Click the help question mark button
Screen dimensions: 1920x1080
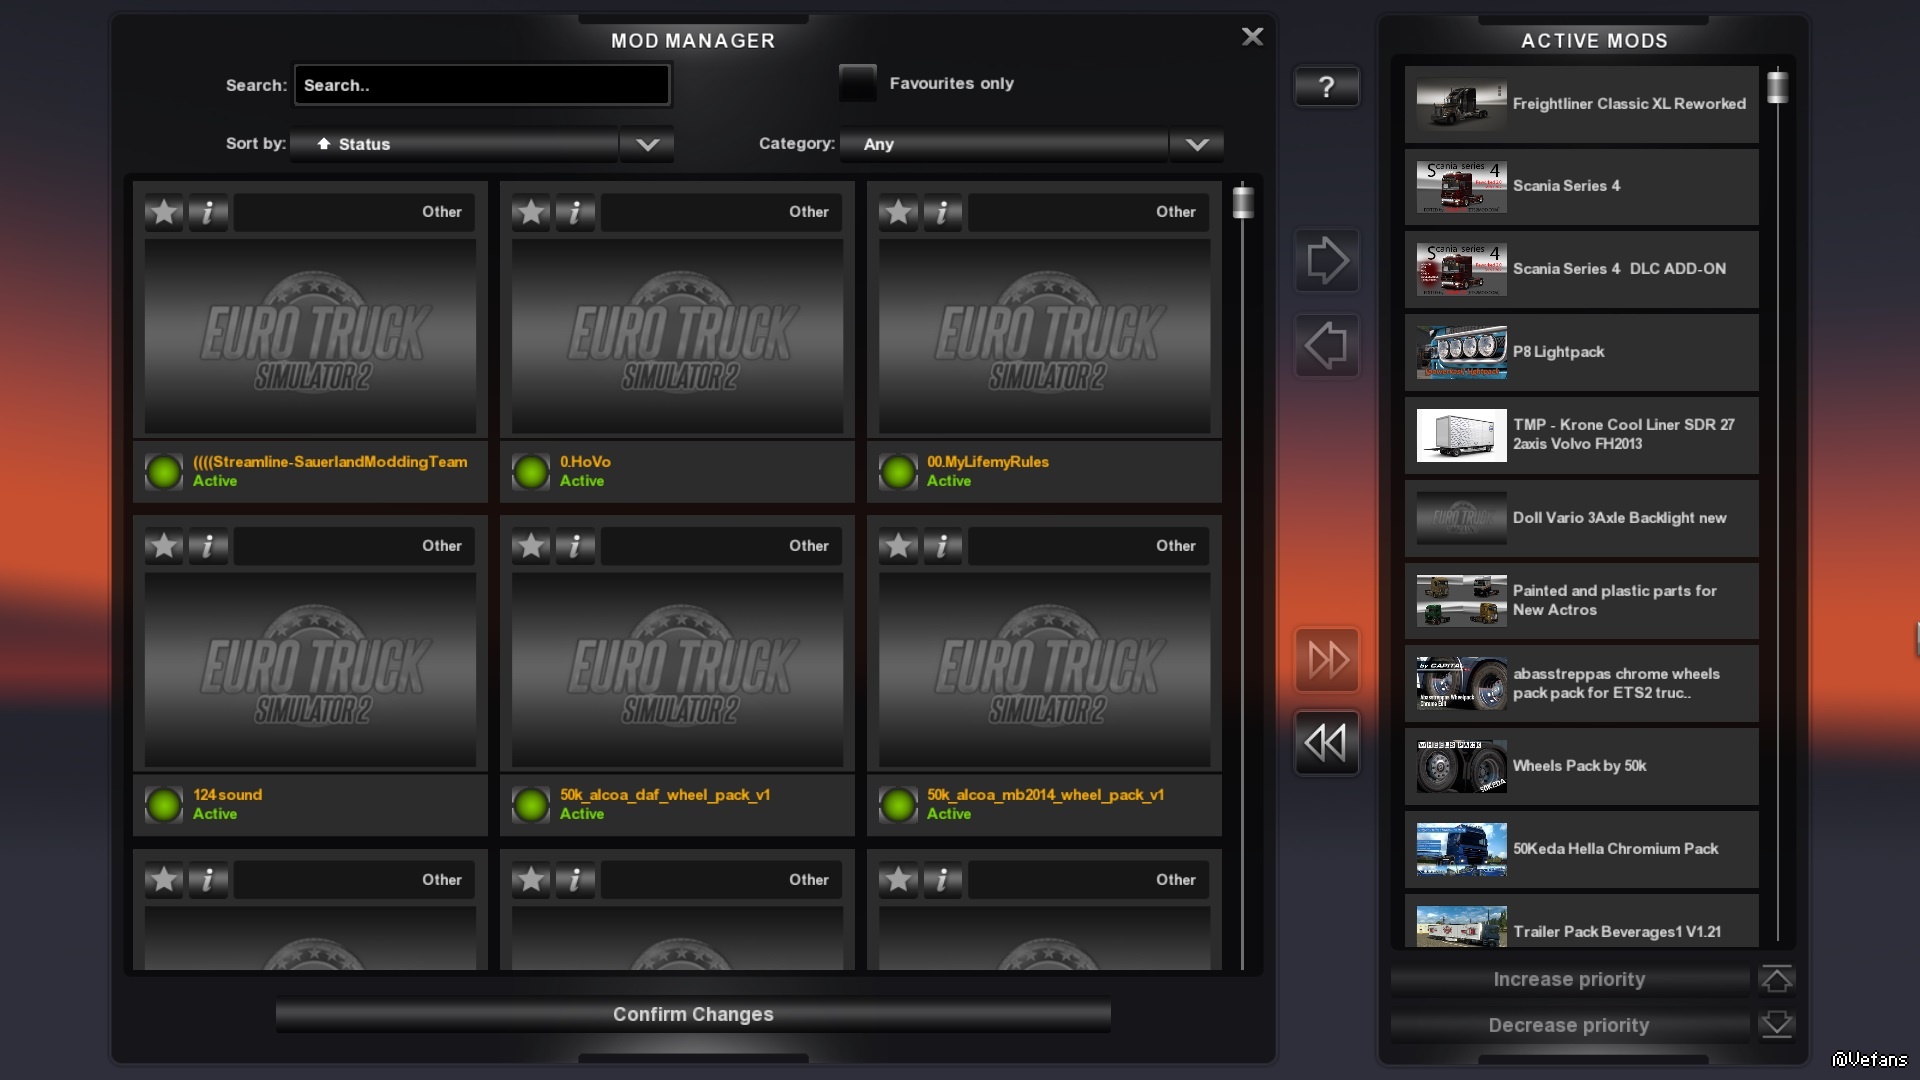pyautogui.click(x=1326, y=87)
